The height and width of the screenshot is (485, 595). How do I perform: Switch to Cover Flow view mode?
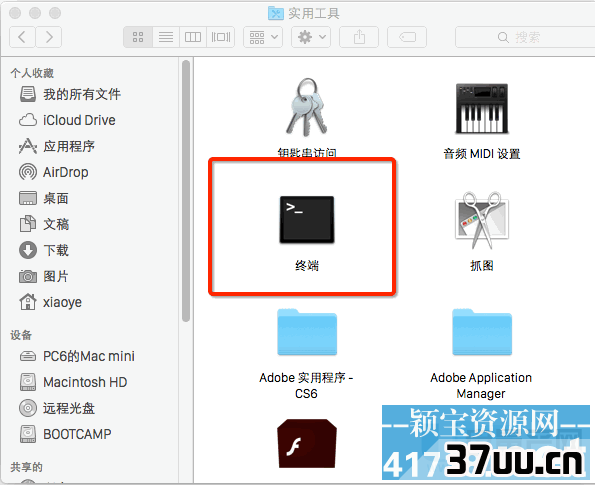(x=221, y=37)
